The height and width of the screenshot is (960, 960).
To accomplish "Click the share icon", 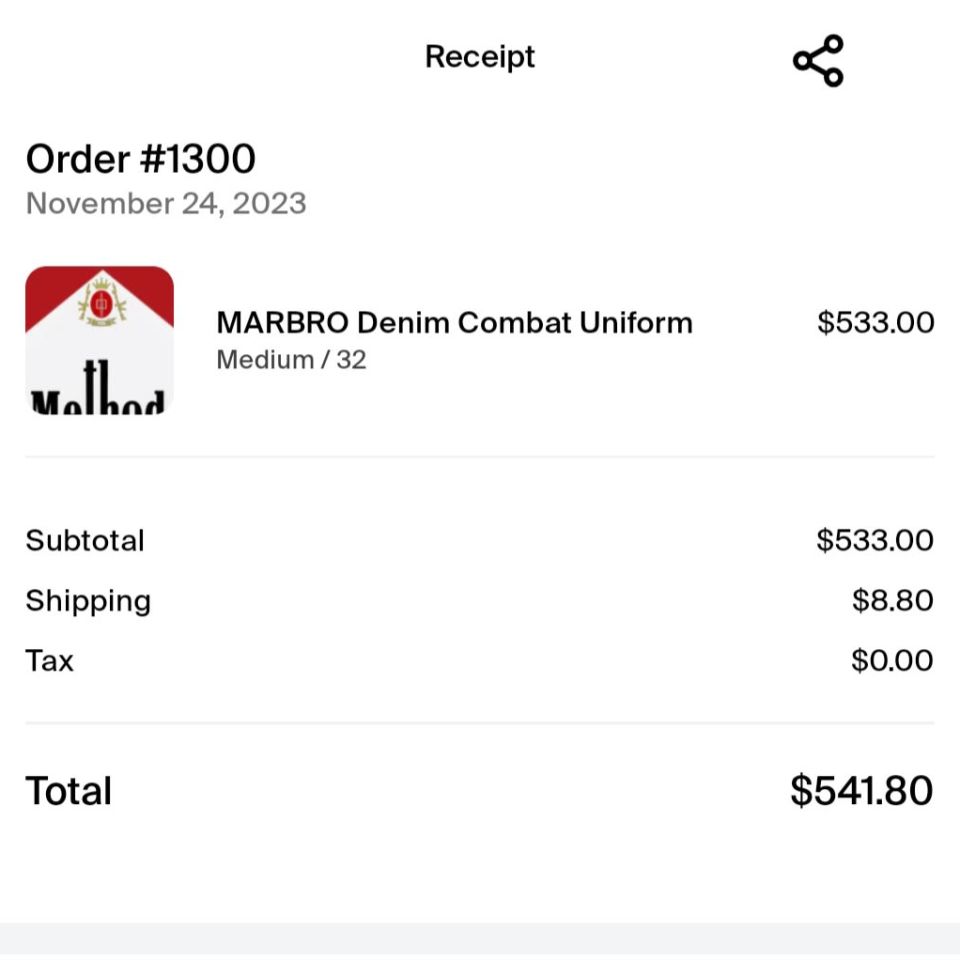I will [817, 60].
